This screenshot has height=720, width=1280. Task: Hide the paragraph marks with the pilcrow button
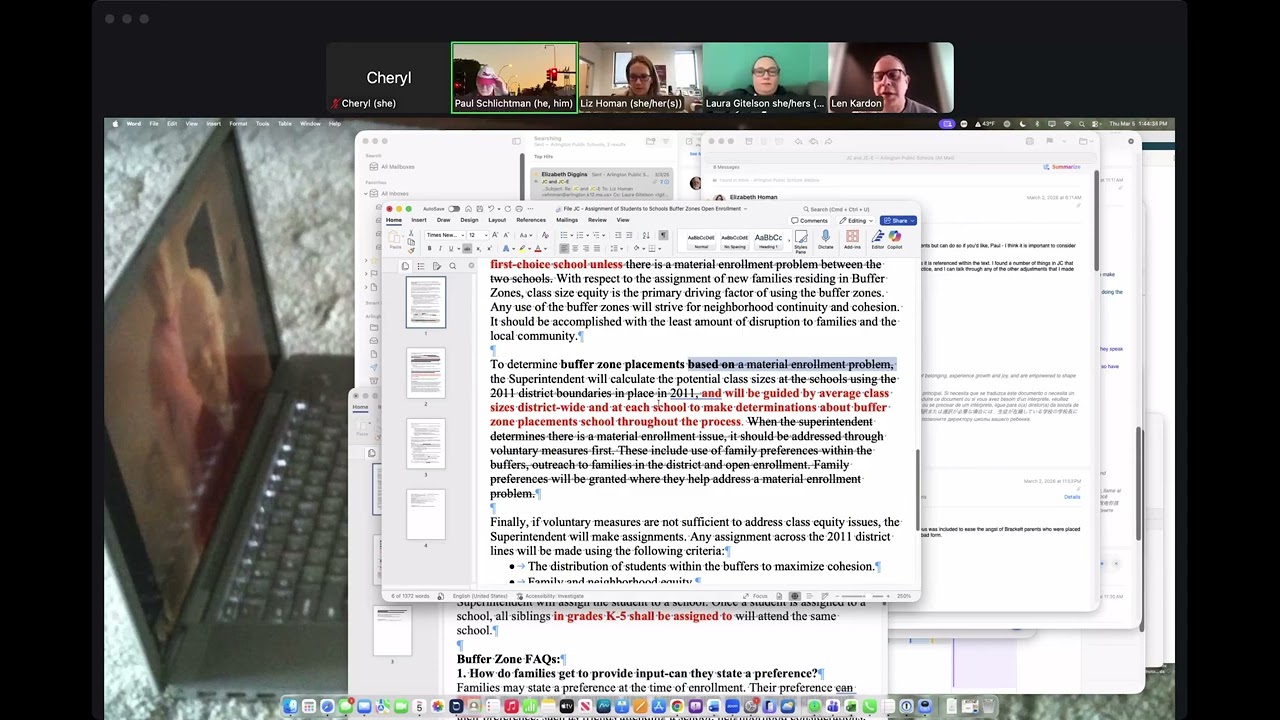coord(663,235)
